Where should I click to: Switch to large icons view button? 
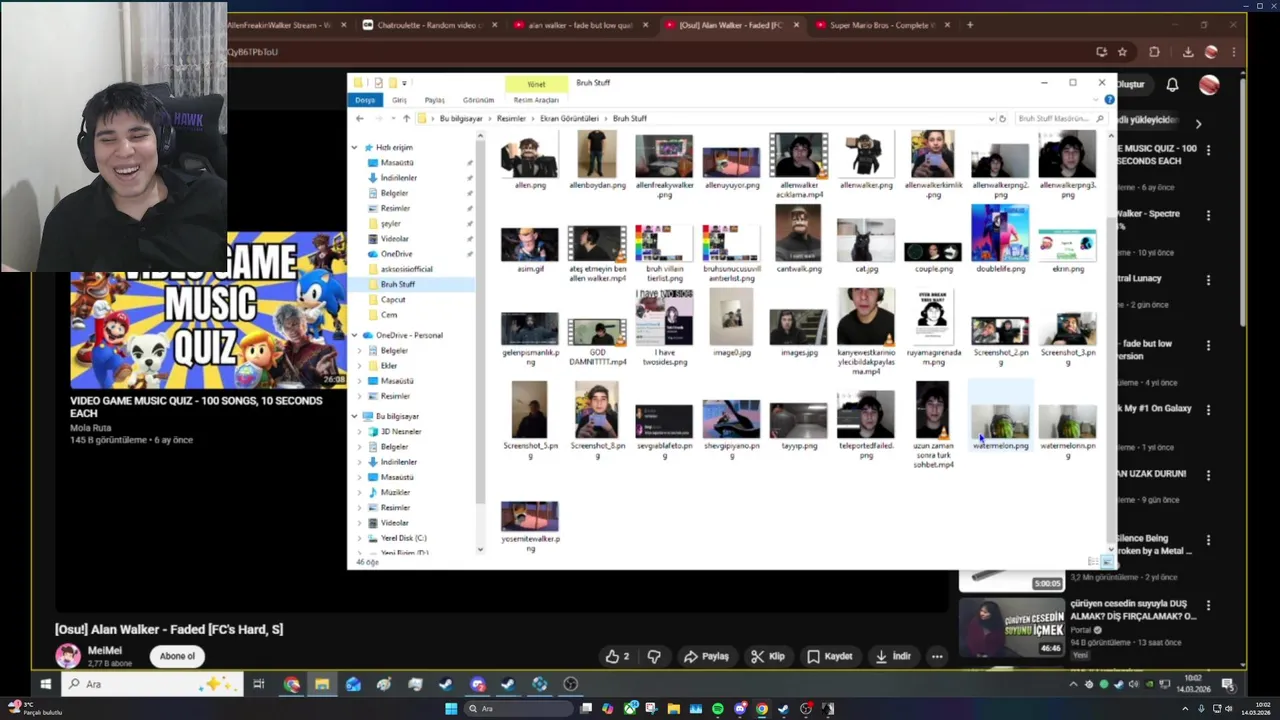coord(1108,562)
